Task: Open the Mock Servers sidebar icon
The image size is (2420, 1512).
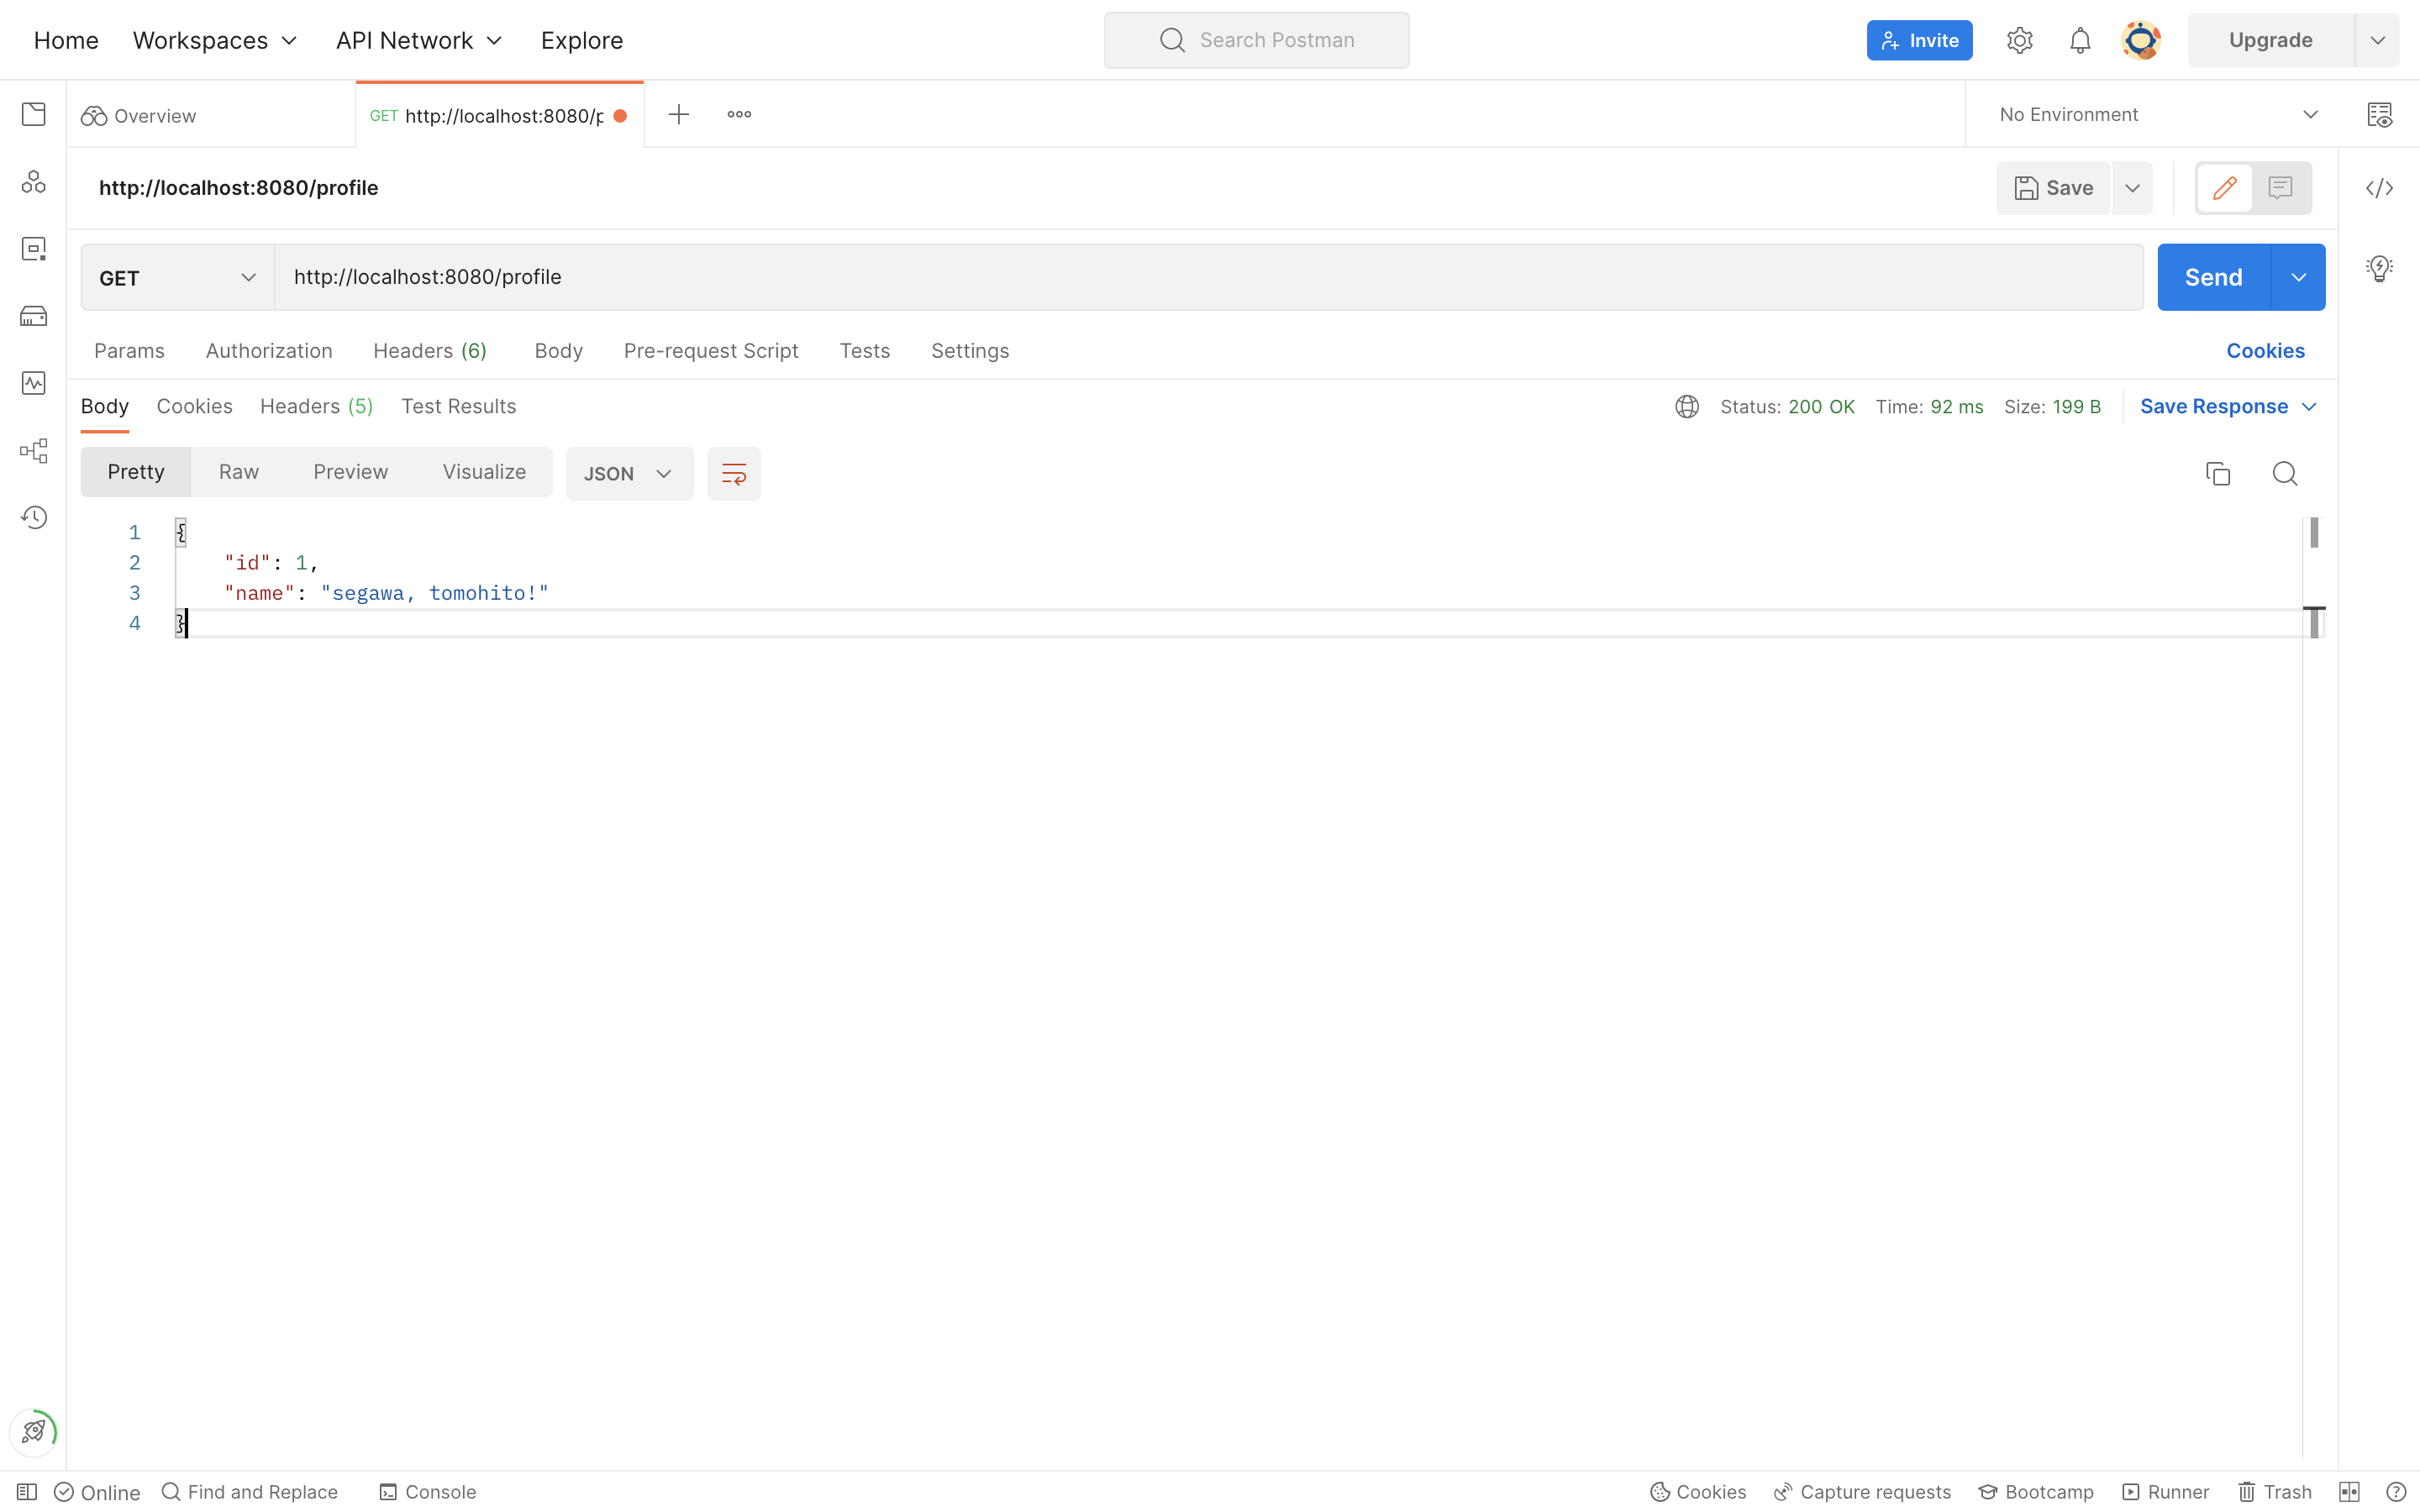Action: tap(33, 316)
